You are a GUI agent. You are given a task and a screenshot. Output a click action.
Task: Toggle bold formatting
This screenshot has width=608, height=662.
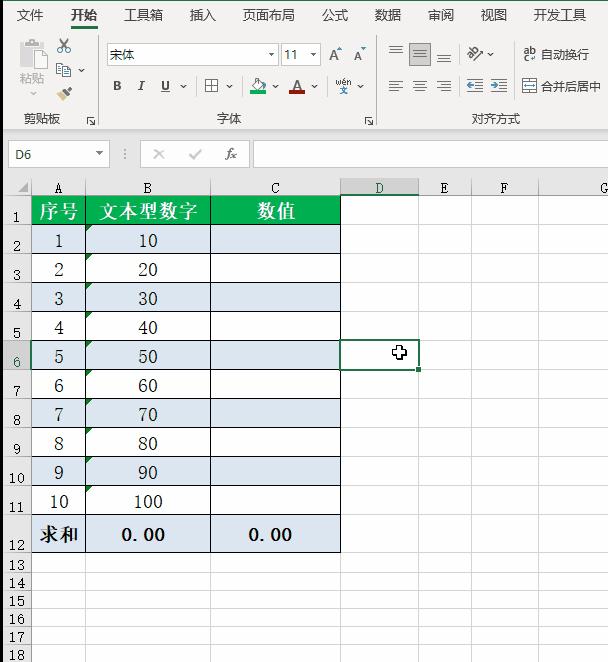(x=117, y=86)
